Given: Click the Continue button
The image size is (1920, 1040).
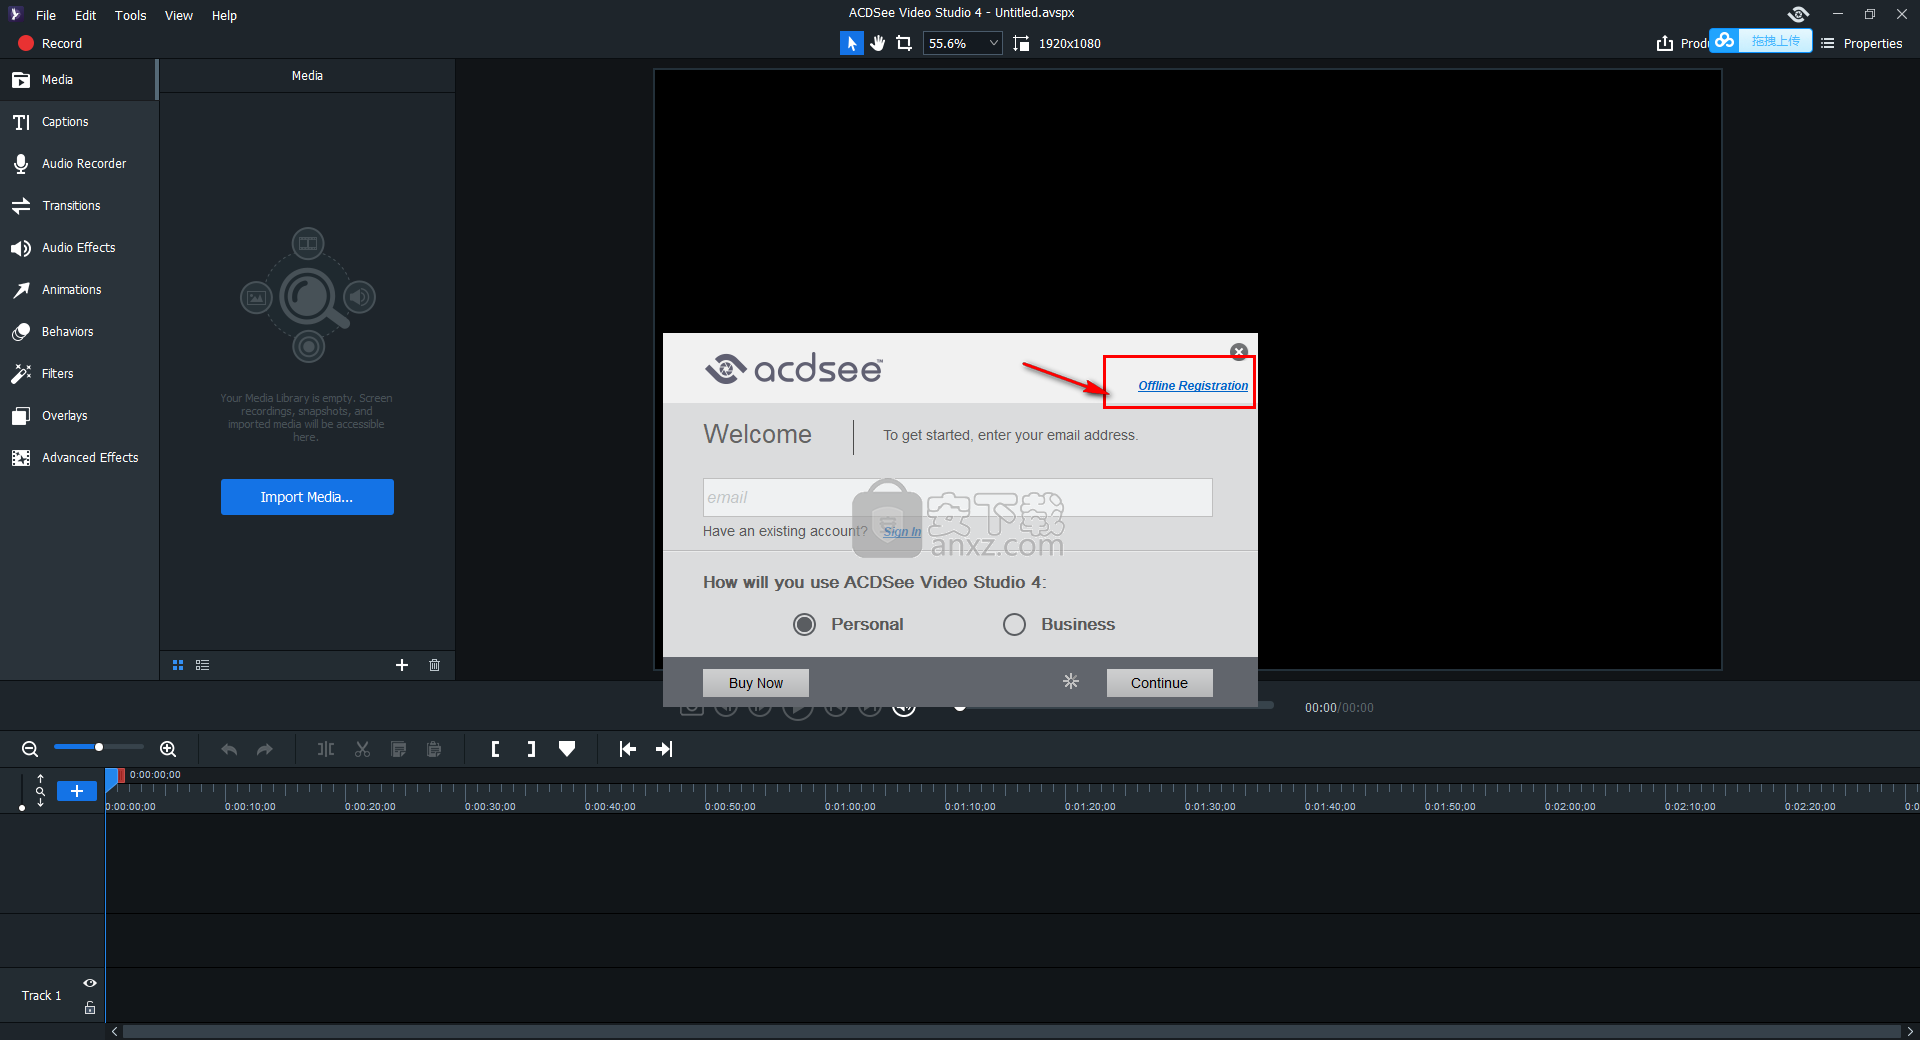Looking at the screenshot, I should [x=1159, y=683].
